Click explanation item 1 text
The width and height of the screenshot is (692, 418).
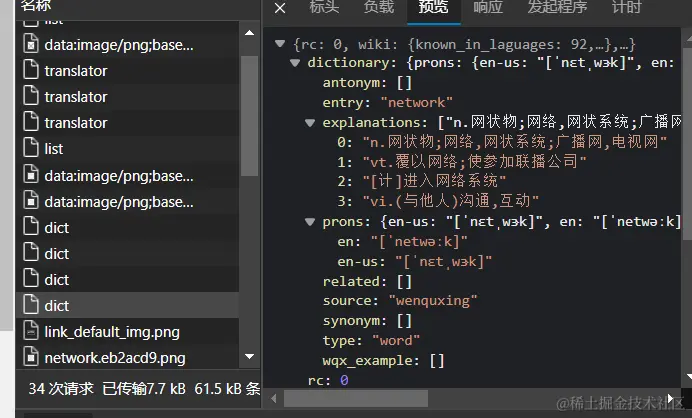[474, 162]
